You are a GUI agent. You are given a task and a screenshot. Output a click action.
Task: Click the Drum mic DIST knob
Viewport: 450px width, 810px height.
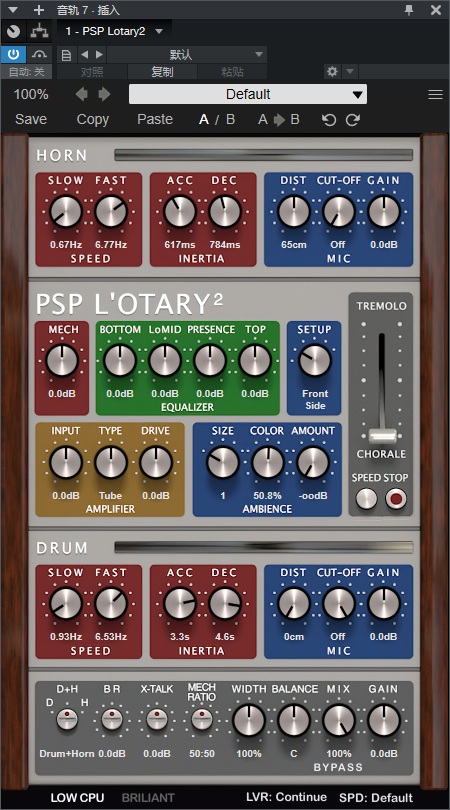tap(294, 604)
